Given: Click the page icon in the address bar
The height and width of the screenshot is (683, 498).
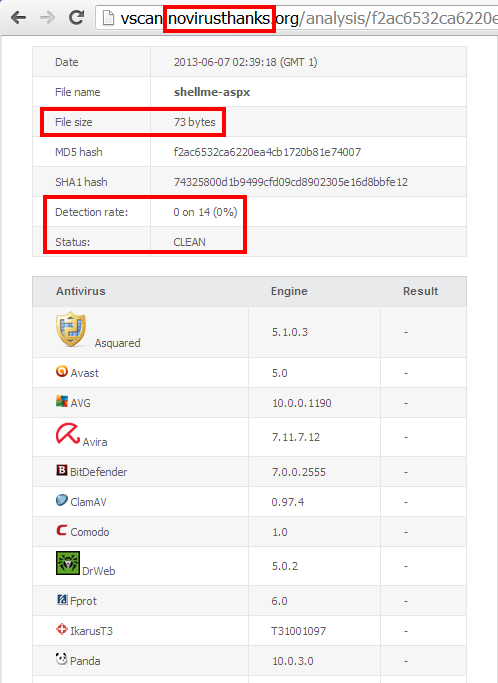Looking at the screenshot, I should (x=108, y=18).
